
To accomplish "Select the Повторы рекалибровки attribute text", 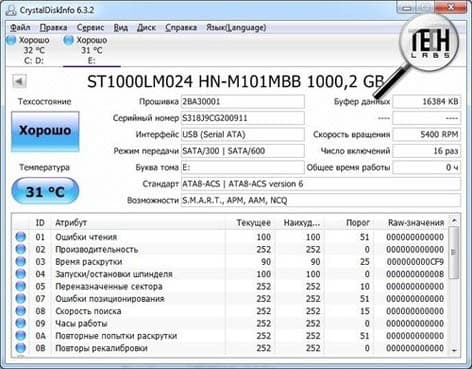I will pos(101,348).
